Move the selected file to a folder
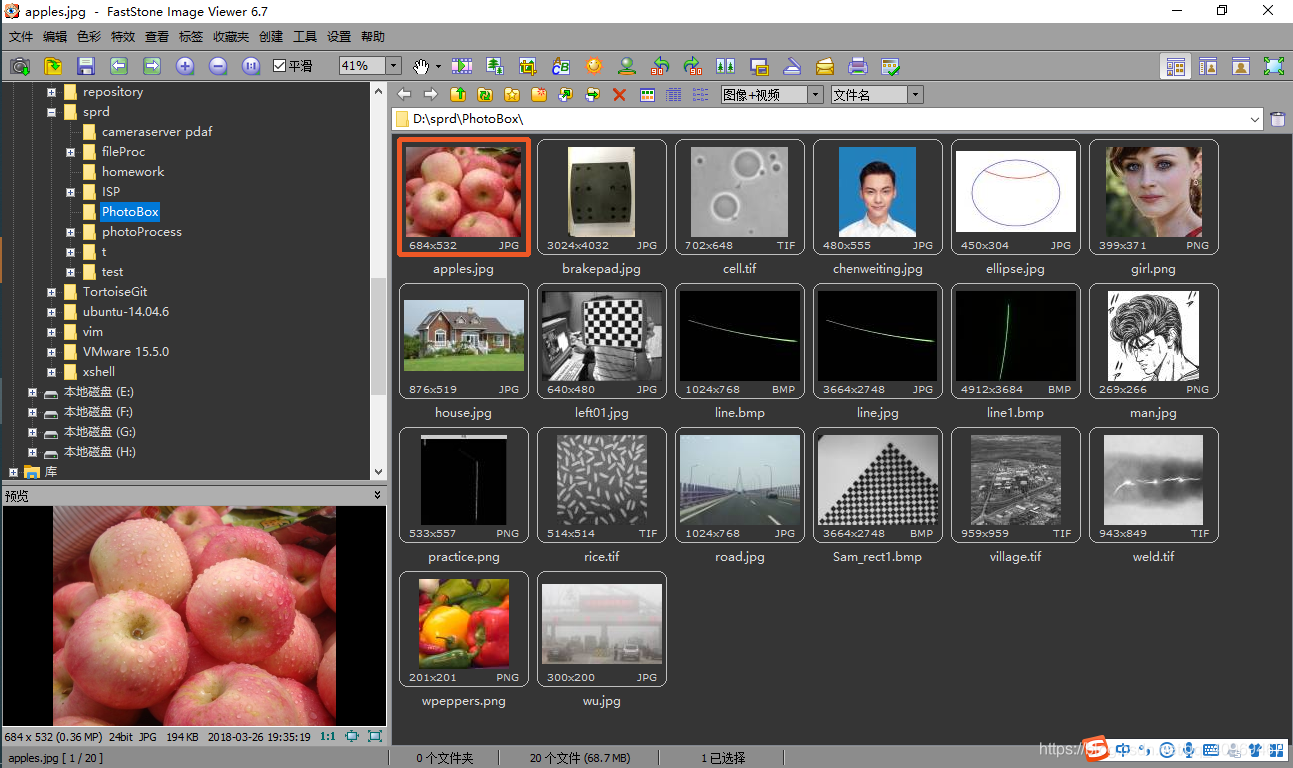This screenshot has height=768, width=1293. (x=593, y=94)
